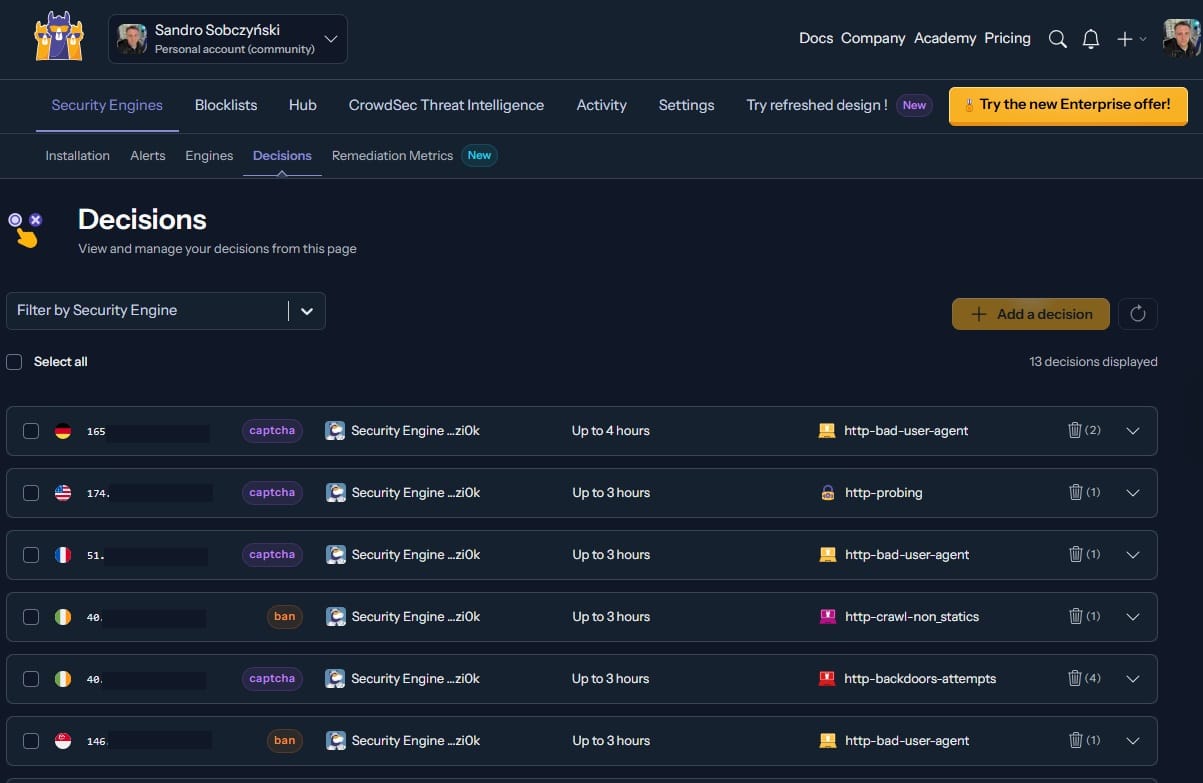Open the Filter by Security Engine dropdown
Viewport: 1203px width, 783px height.
point(166,311)
